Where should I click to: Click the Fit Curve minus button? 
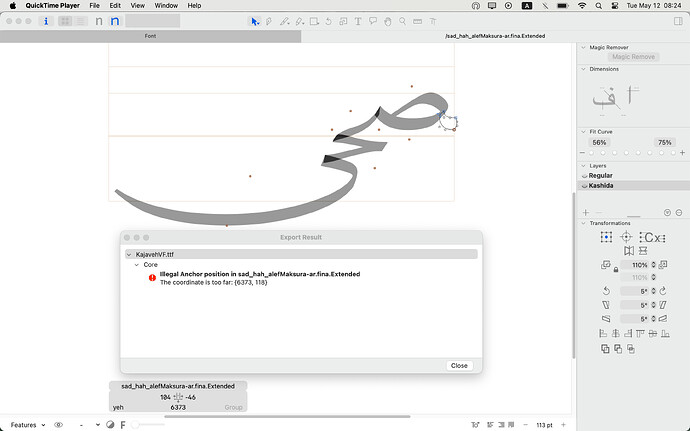pos(583,153)
